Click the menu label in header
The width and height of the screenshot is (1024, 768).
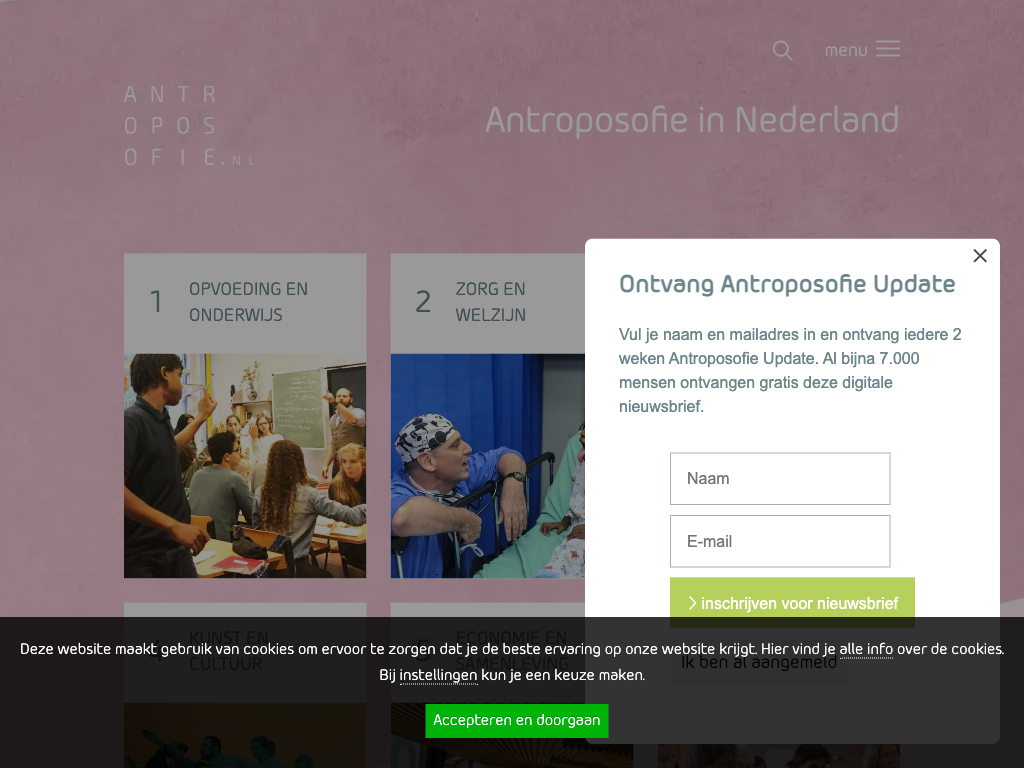point(846,50)
